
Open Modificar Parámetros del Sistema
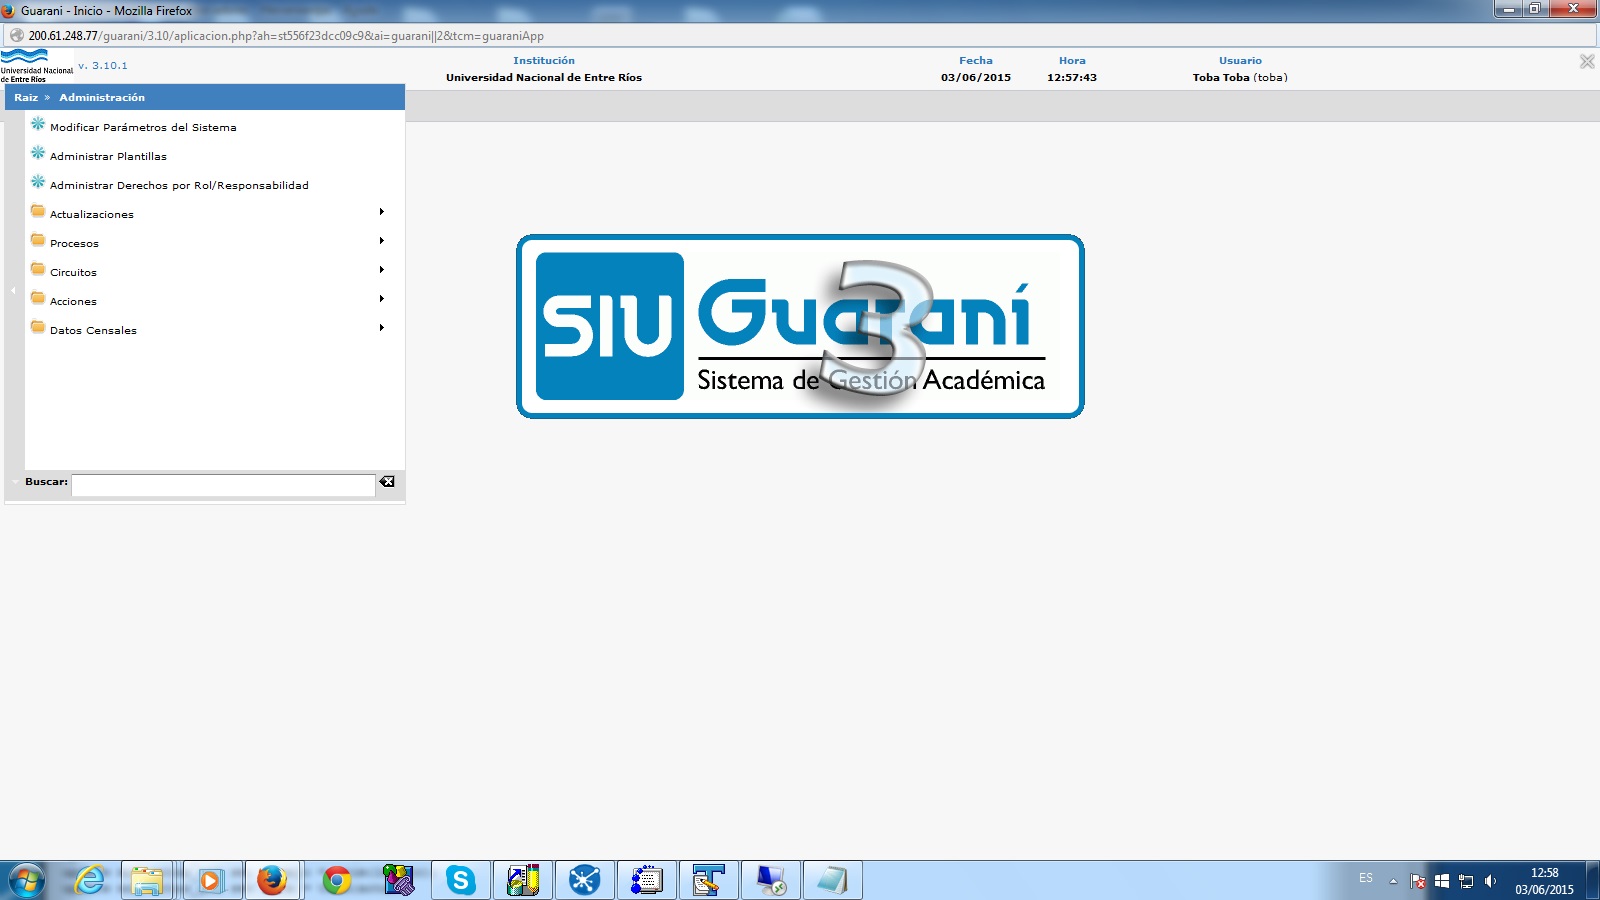(143, 127)
